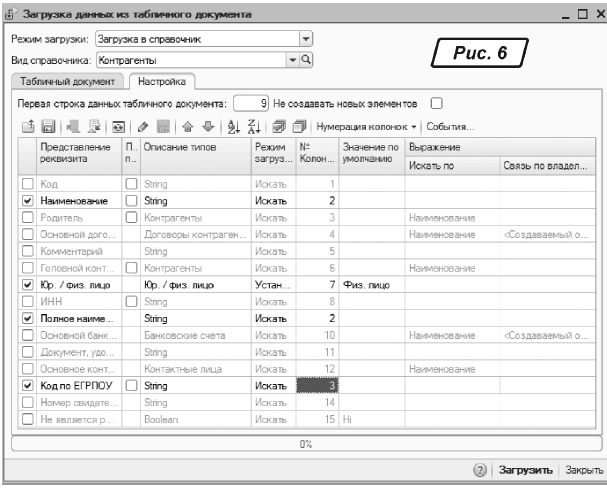Open help via question mark icon
This screenshot has height=489, width=607.
[479, 468]
